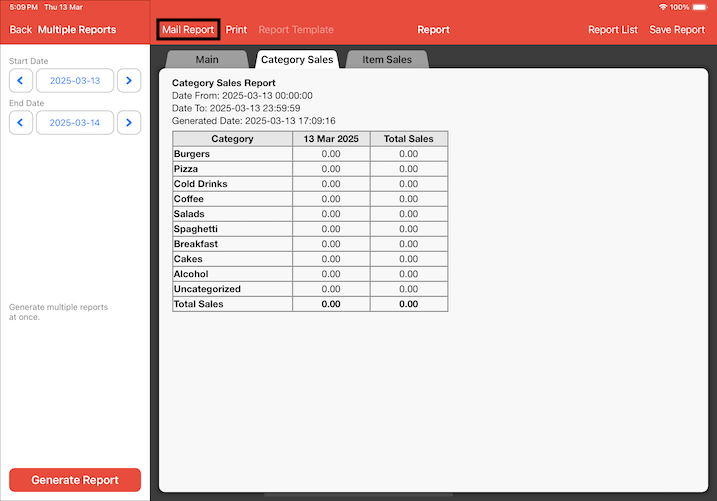Click Mail Report in the toolbar
The image size is (717, 501).
tap(188, 30)
